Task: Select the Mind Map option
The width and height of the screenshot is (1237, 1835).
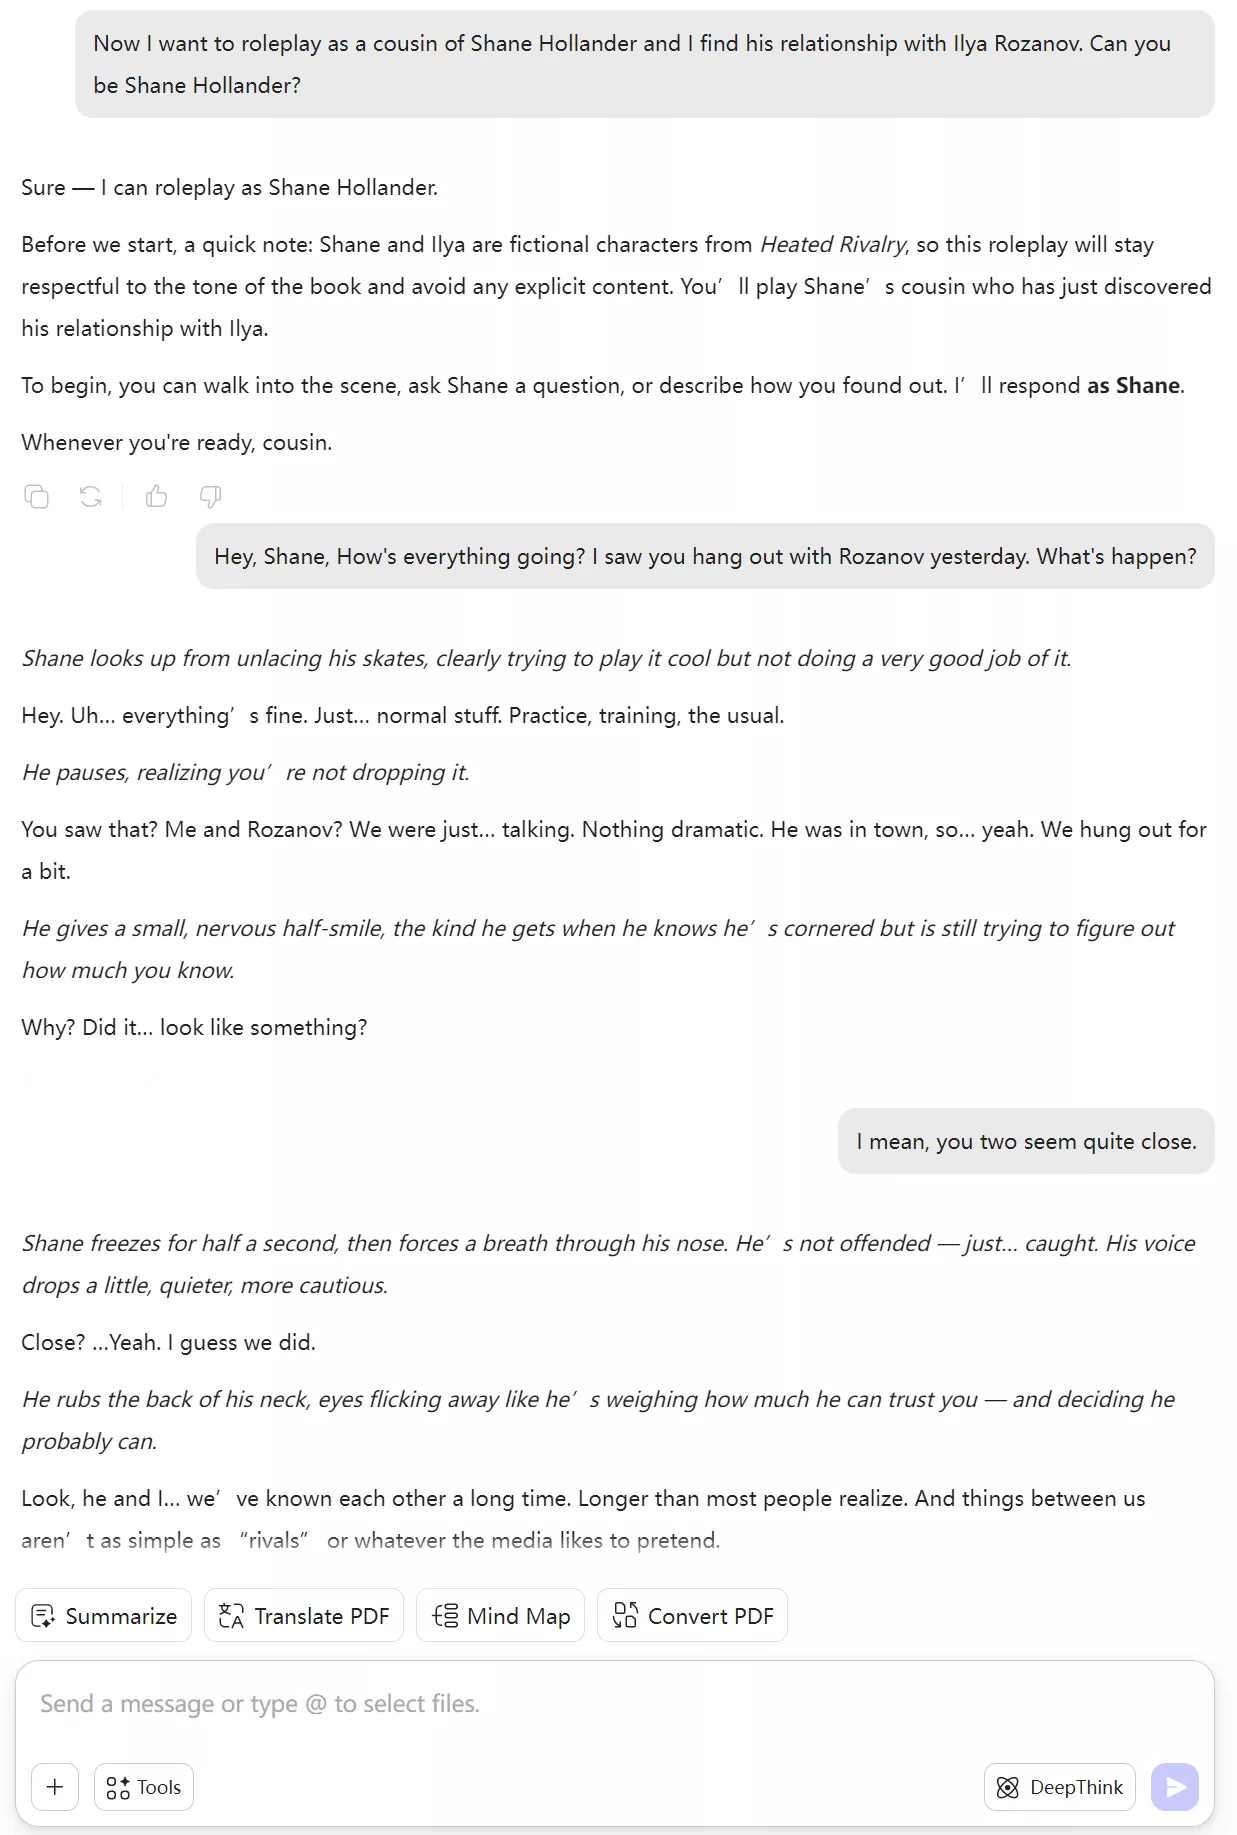Action: (501, 1615)
